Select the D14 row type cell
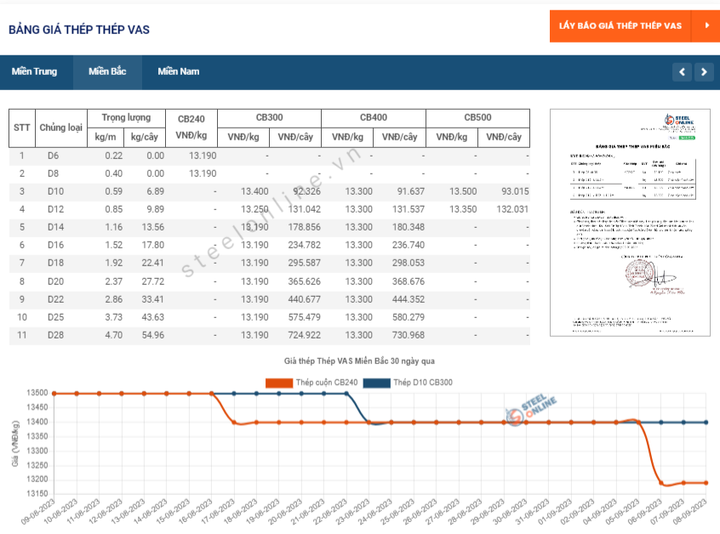The image size is (720, 534). pyautogui.click(x=56, y=227)
